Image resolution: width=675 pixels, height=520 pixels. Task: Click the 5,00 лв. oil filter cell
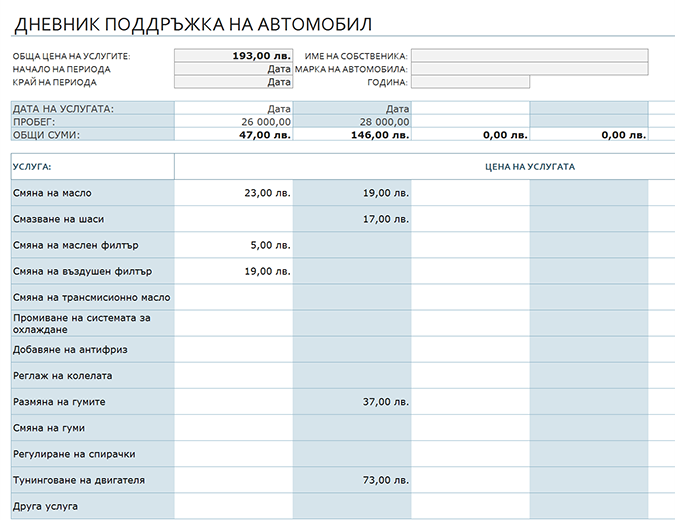tap(234, 245)
